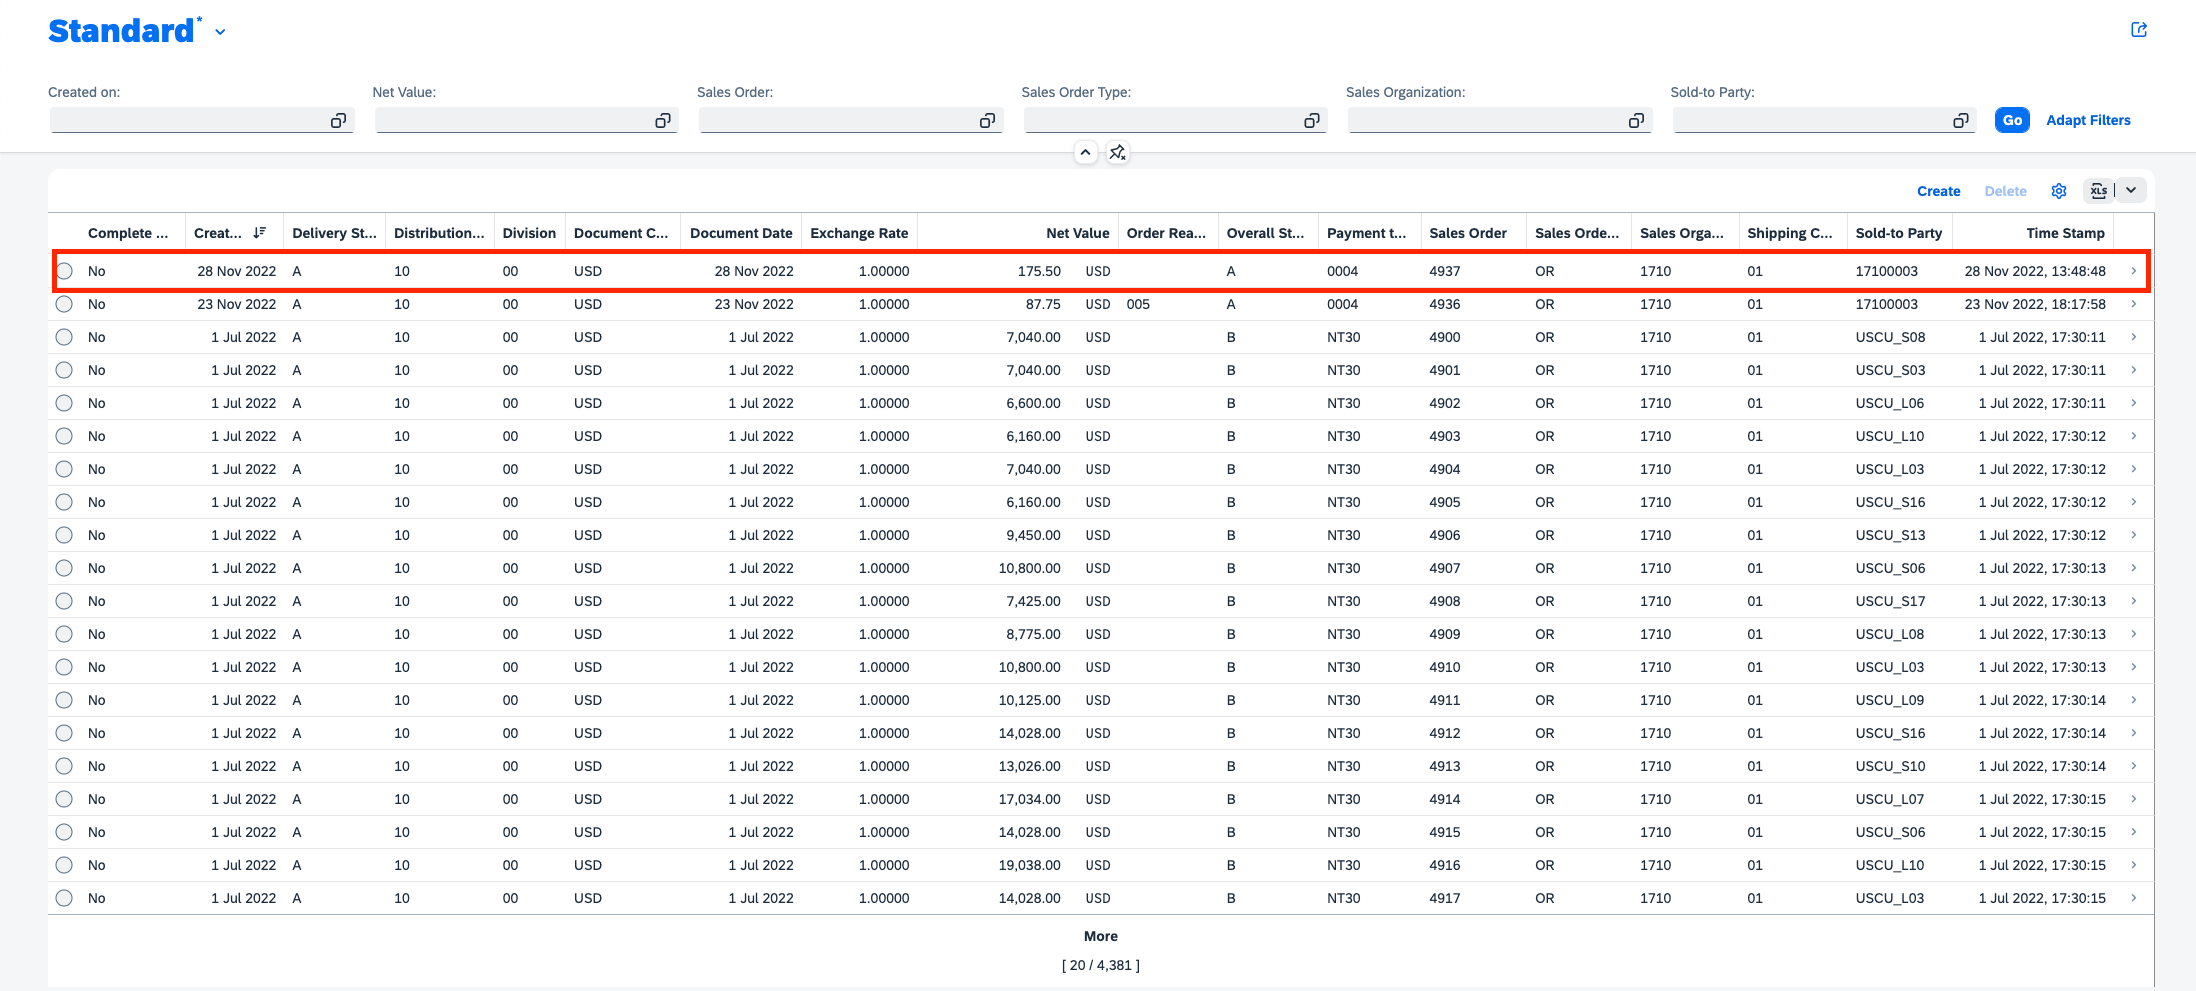Click the Create button
This screenshot has width=2196, height=991.
tap(1938, 191)
